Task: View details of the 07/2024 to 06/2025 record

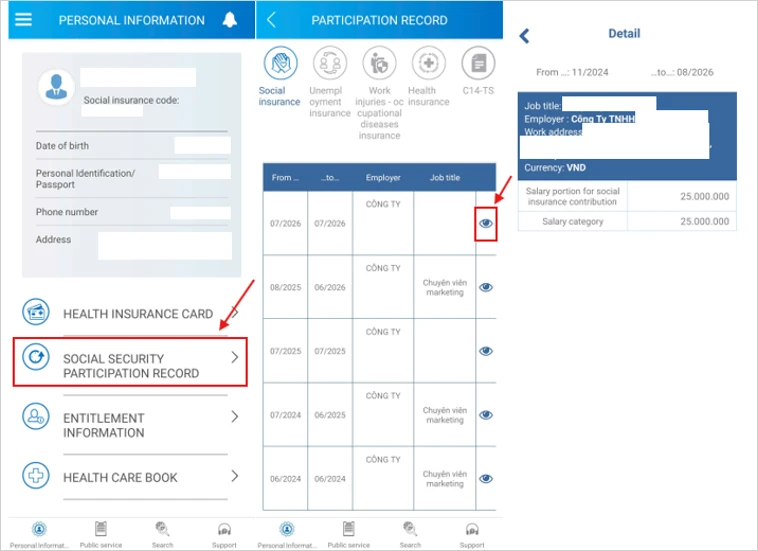Action: [x=486, y=415]
